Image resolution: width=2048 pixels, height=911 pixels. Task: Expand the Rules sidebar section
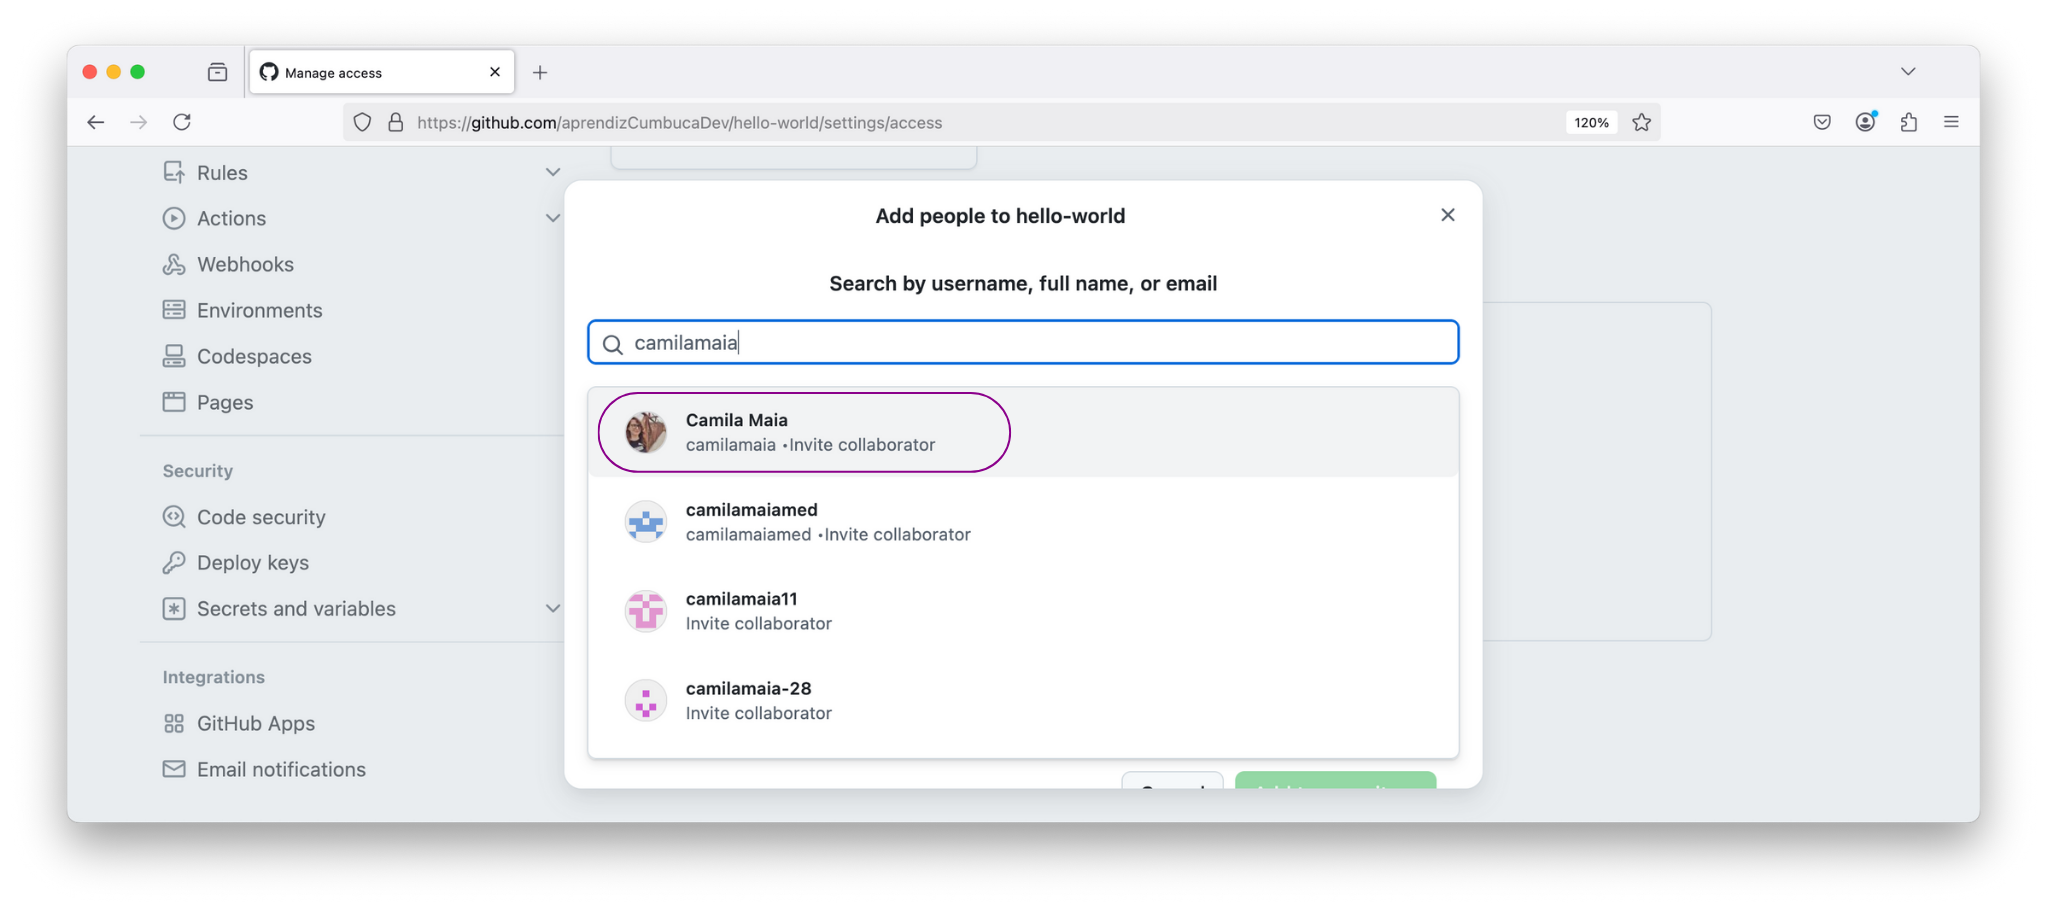tap(552, 172)
